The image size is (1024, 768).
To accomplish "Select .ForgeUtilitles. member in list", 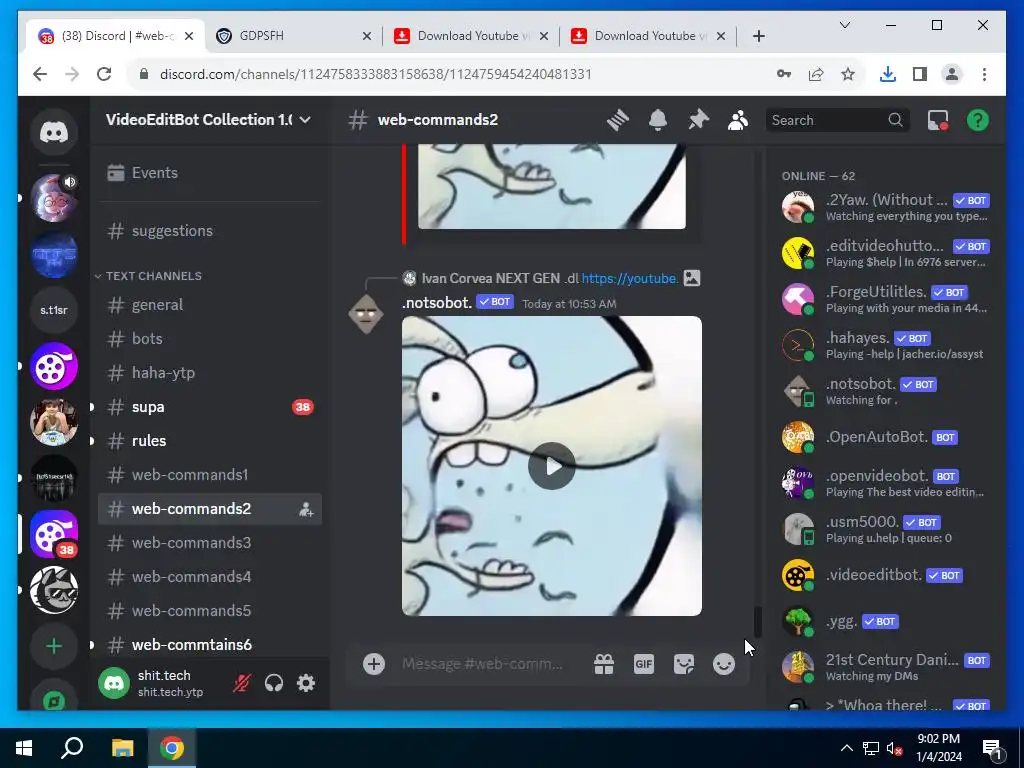I will point(886,299).
